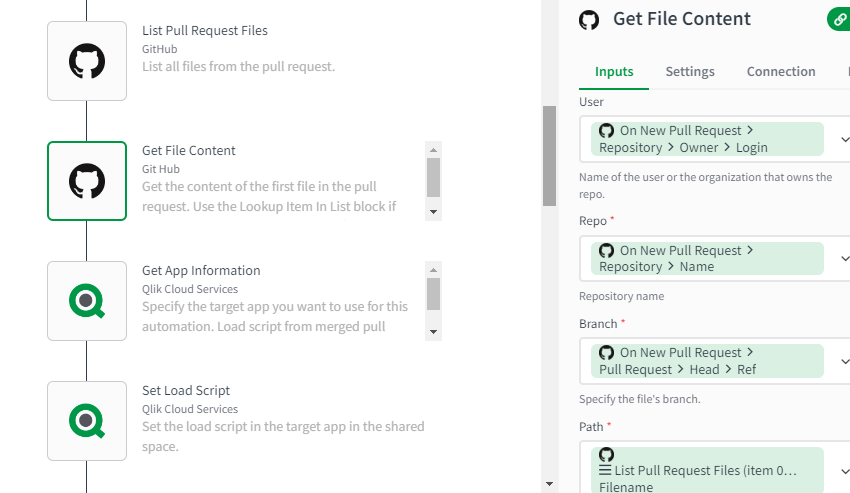Click the main canvas vertical scrollbar thumb
Viewport: 850px width, 493px height.
point(549,155)
